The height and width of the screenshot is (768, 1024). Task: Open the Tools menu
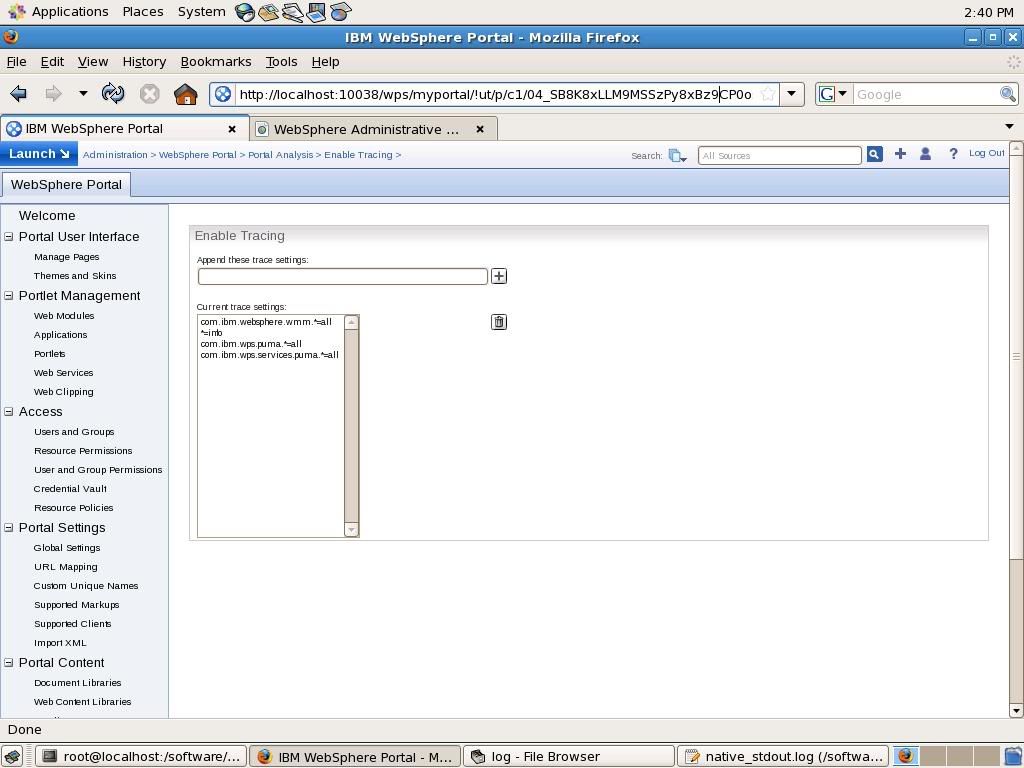[281, 61]
